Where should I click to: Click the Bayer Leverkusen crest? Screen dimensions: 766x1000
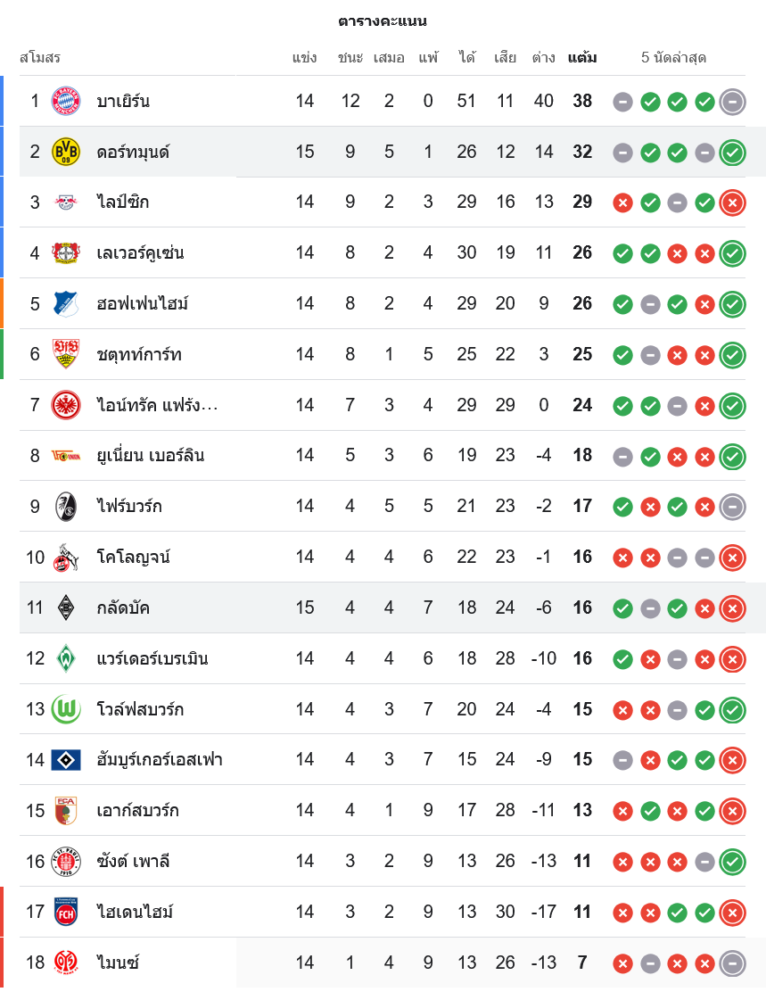pos(66,253)
